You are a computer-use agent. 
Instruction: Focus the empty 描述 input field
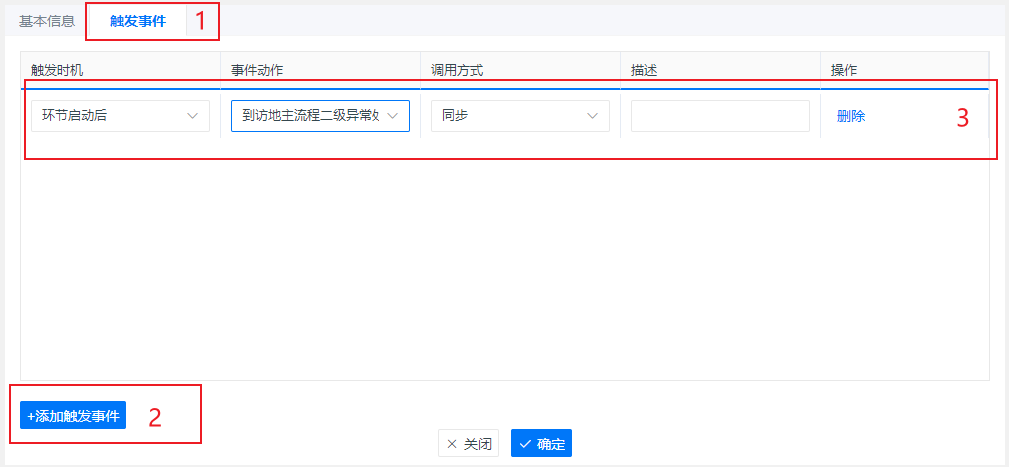[720, 116]
